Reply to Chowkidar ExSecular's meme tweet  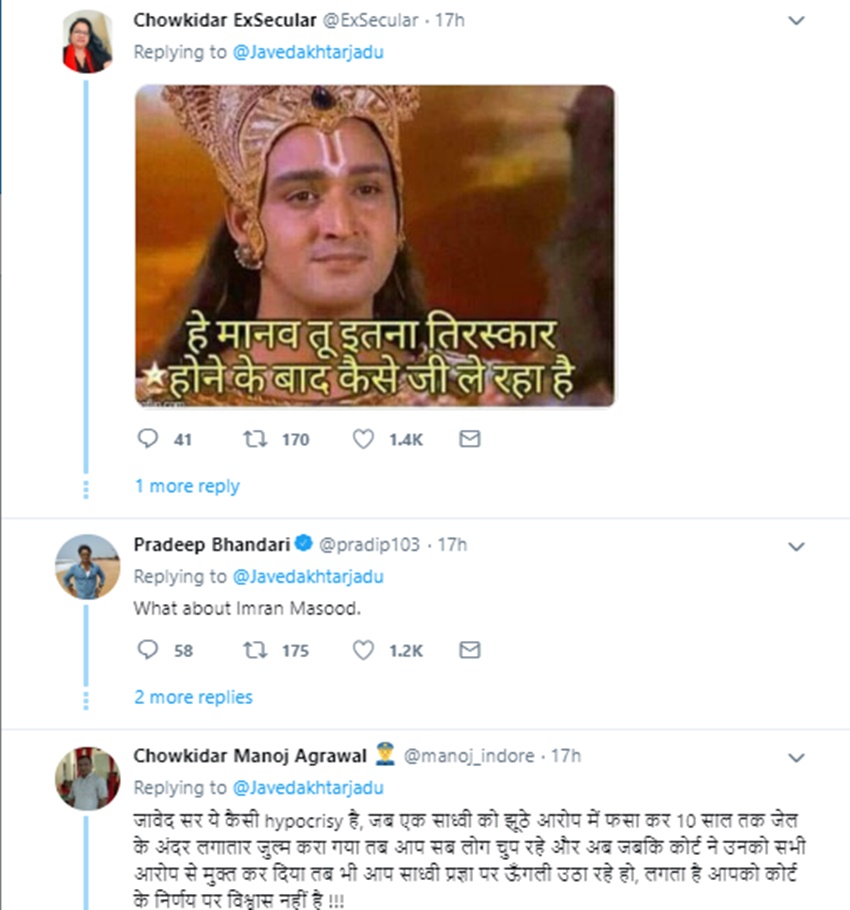coord(147,439)
